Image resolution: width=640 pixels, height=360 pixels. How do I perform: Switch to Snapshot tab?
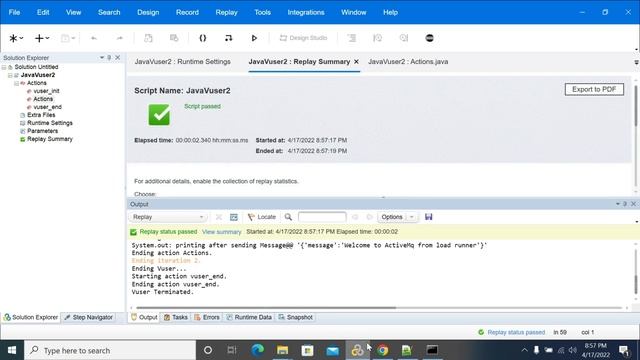296,317
